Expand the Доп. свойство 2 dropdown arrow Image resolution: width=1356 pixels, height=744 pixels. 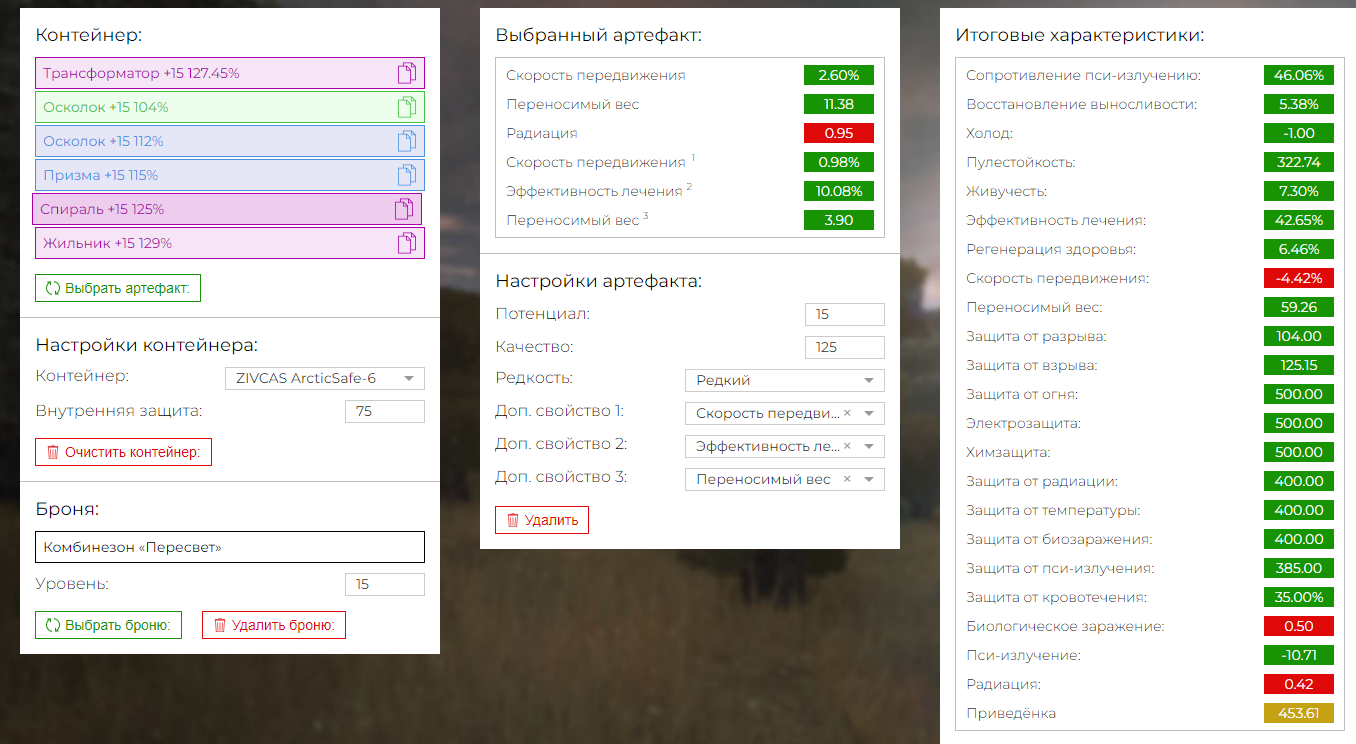(x=869, y=446)
